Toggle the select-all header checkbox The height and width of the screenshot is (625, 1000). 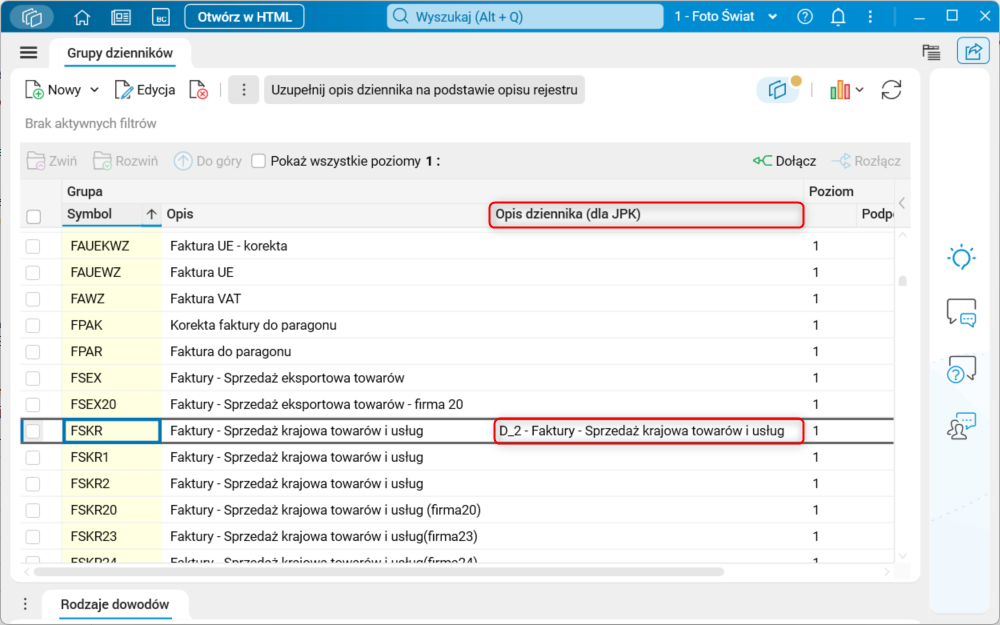coord(34,216)
